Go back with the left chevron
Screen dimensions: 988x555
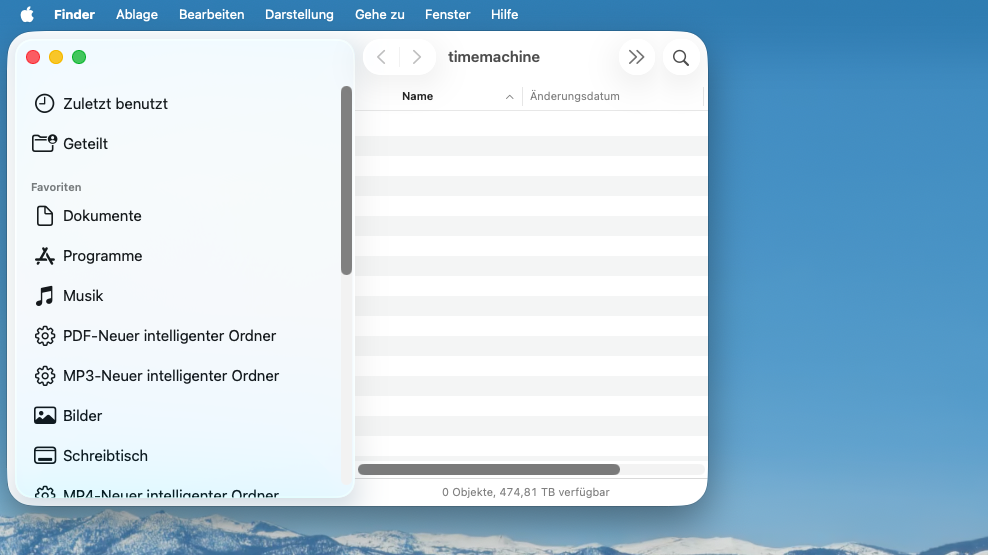pyautogui.click(x=381, y=58)
